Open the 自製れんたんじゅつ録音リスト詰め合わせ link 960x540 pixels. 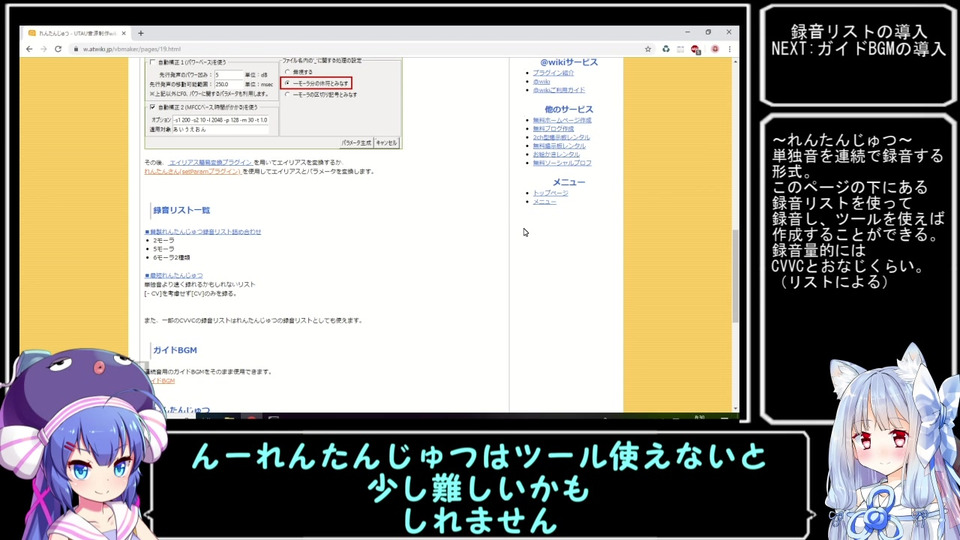203,232
